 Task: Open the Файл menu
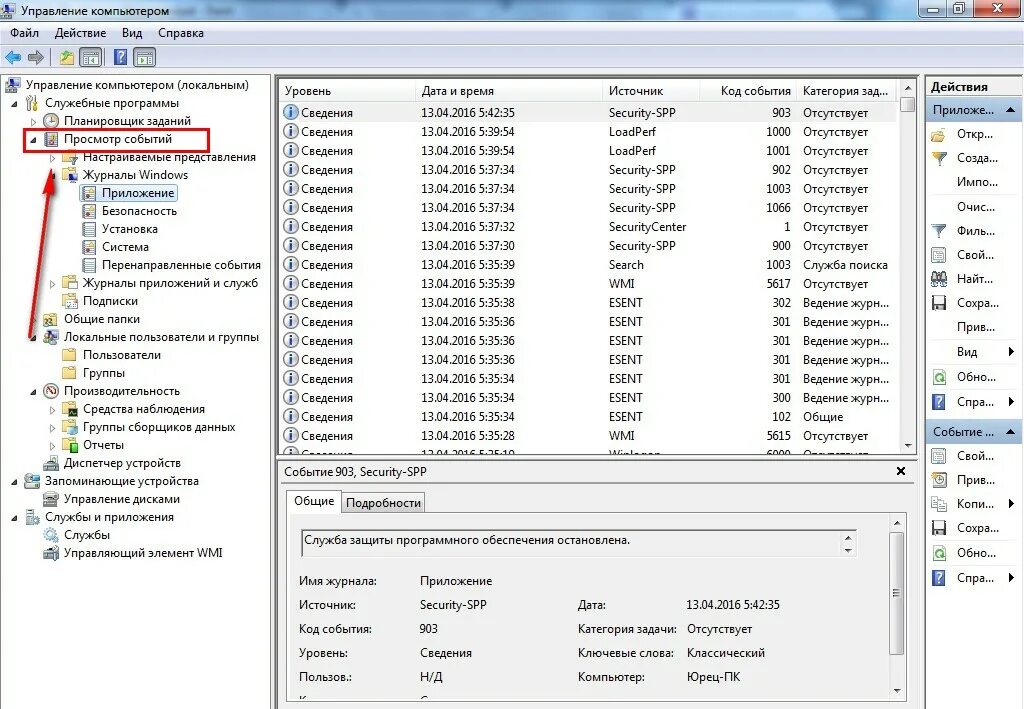click(x=24, y=33)
